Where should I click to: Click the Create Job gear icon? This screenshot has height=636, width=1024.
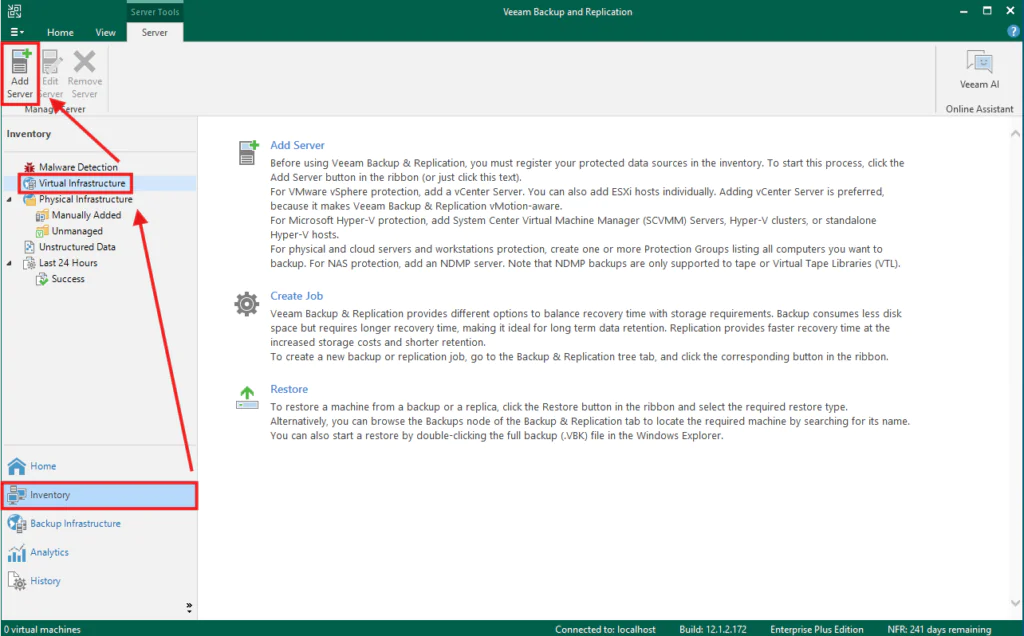pos(247,303)
